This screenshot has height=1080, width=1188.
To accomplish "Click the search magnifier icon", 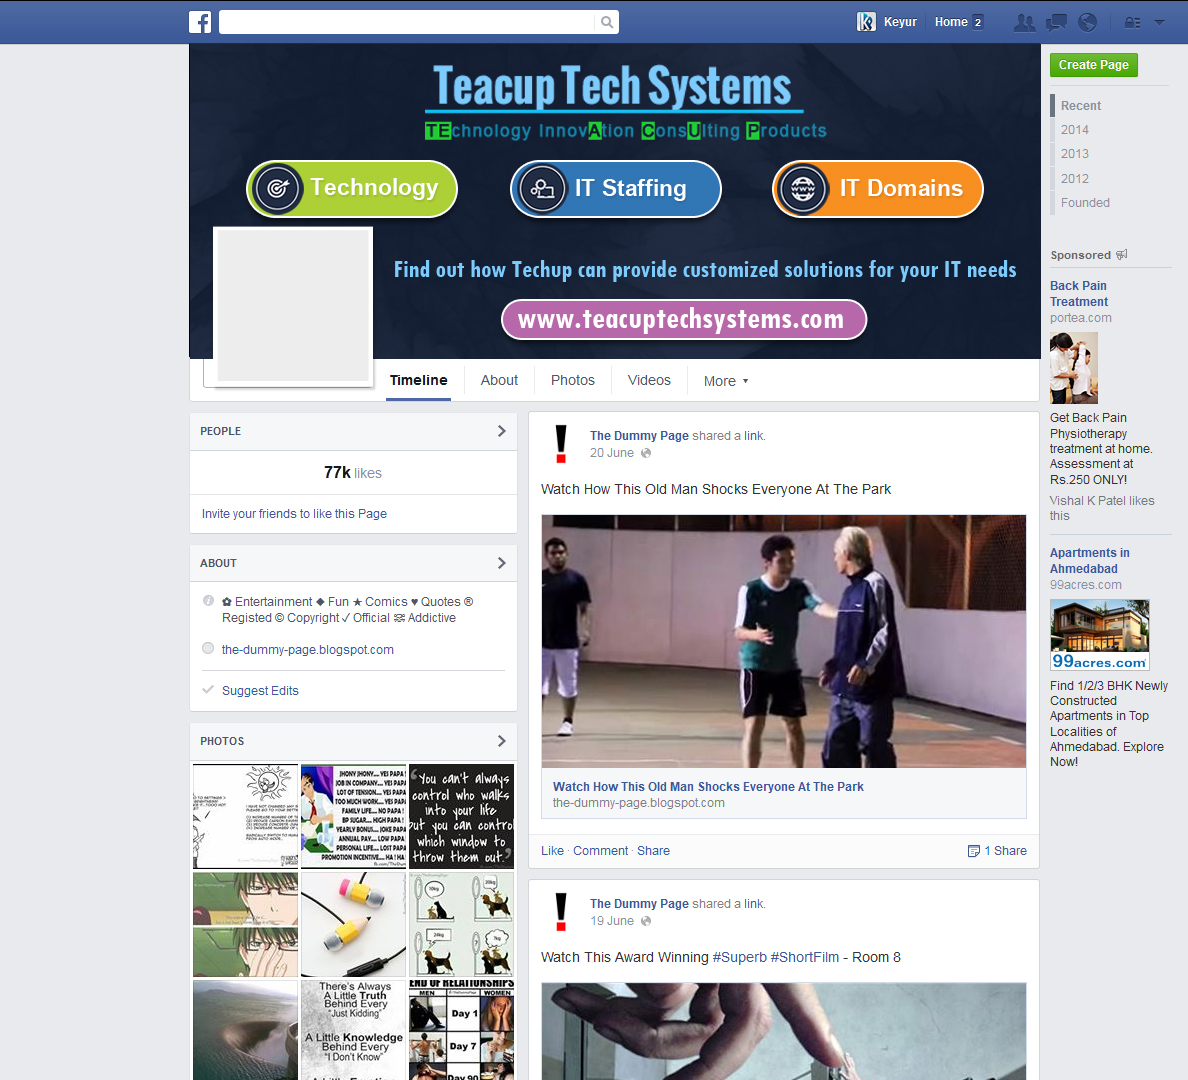I will [607, 22].
